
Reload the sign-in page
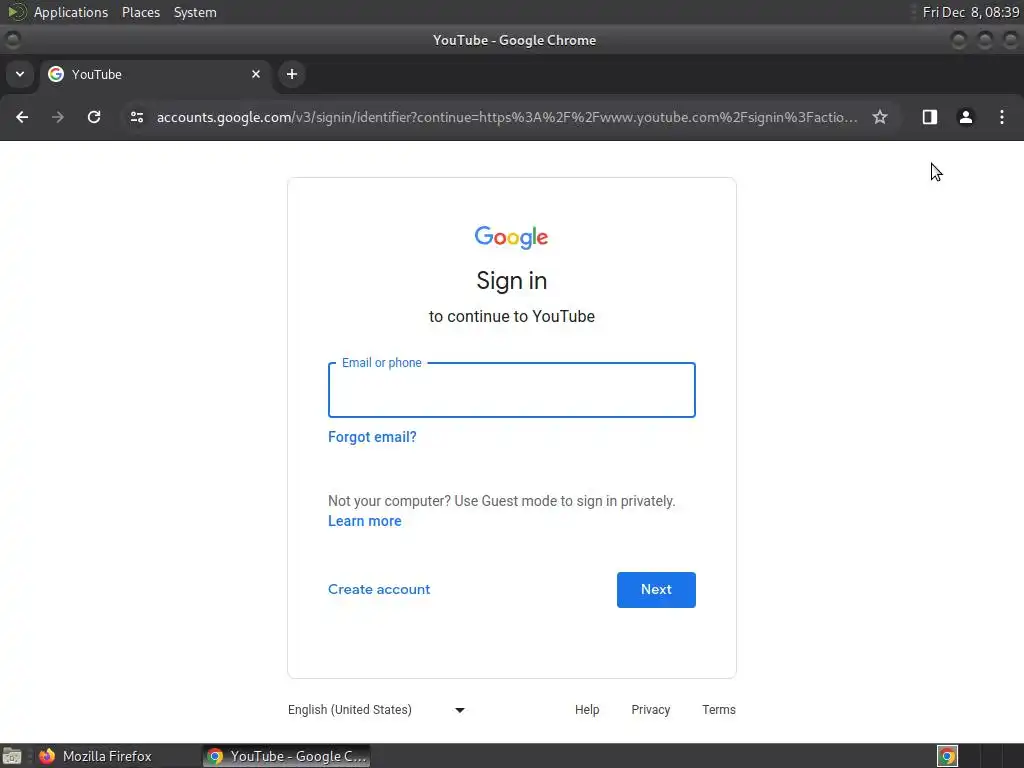point(94,117)
